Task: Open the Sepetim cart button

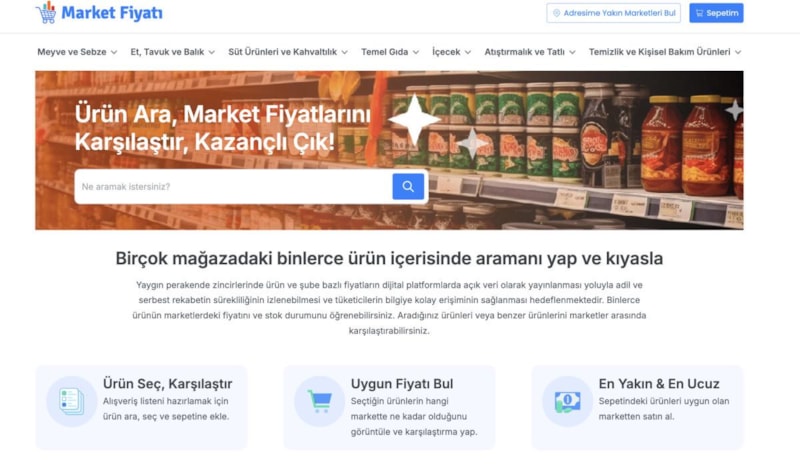Action: (x=716, y=13)
